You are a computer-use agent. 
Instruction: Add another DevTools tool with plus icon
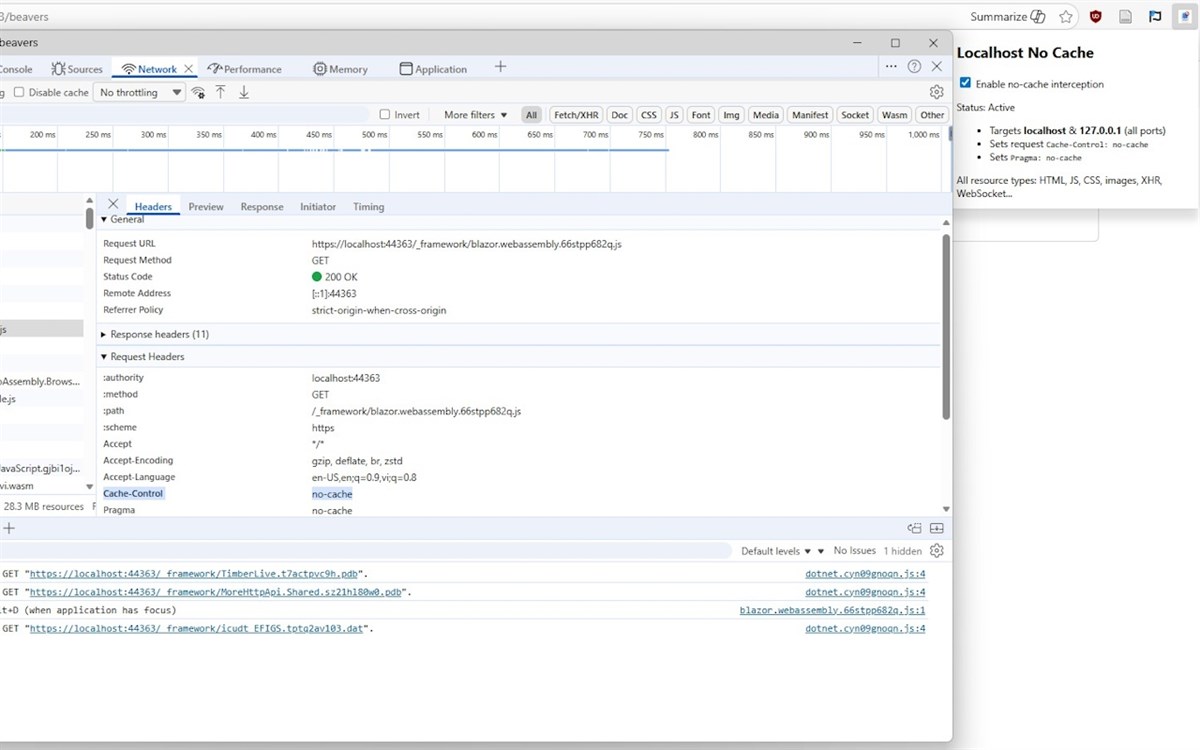500,67
